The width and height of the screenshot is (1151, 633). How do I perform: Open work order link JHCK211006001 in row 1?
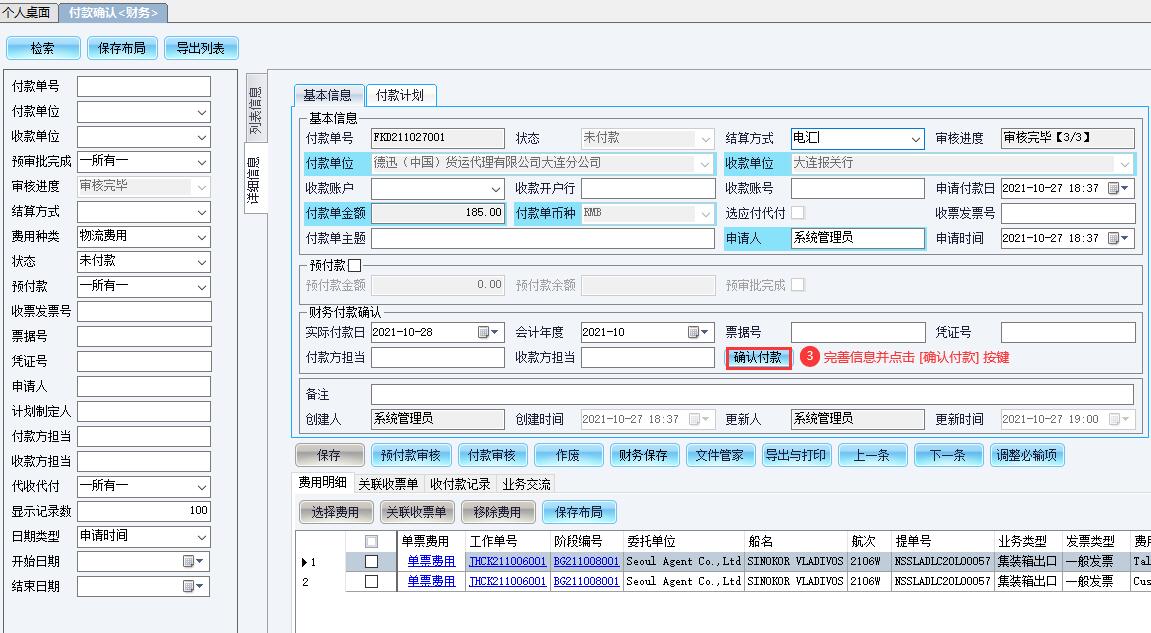507,562
